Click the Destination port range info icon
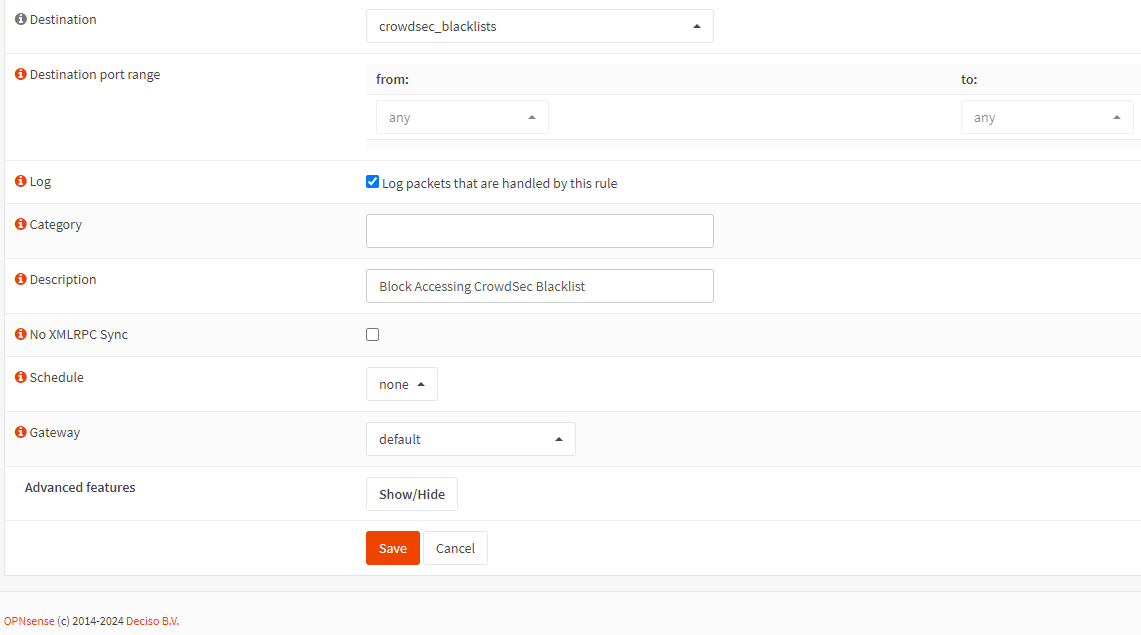 (x=18, y=74)
